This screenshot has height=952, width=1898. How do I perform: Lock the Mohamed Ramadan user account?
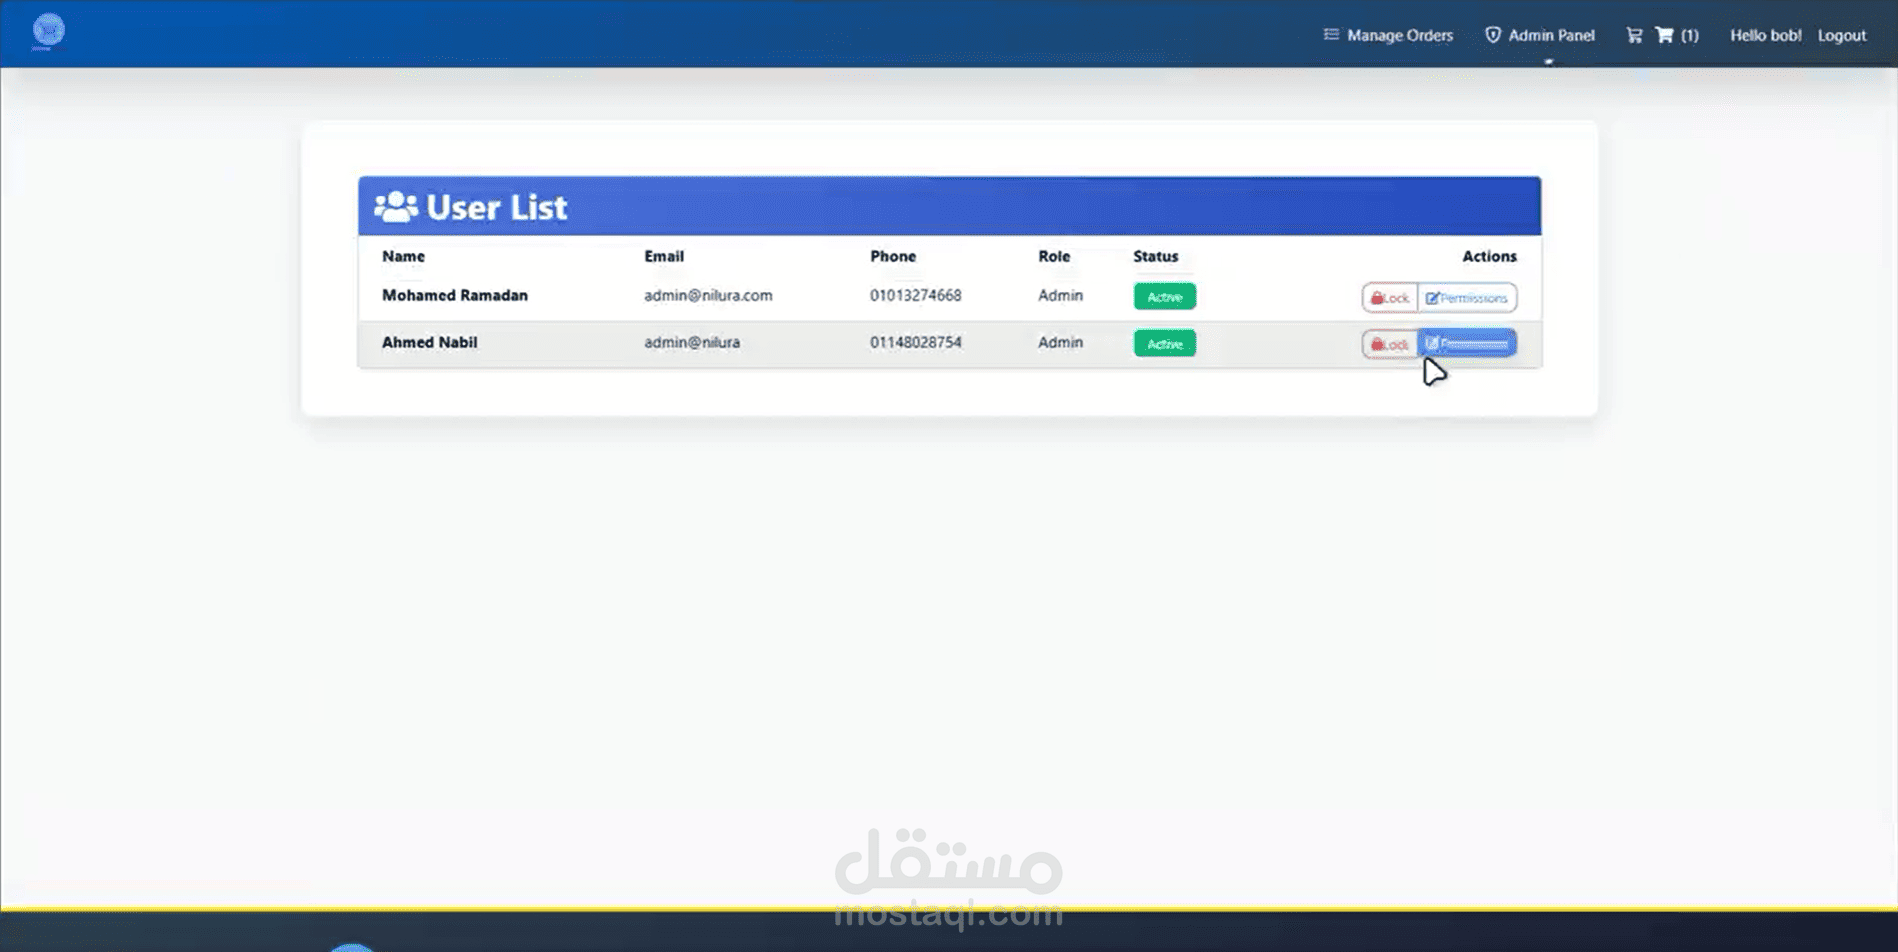(1390, 298)
